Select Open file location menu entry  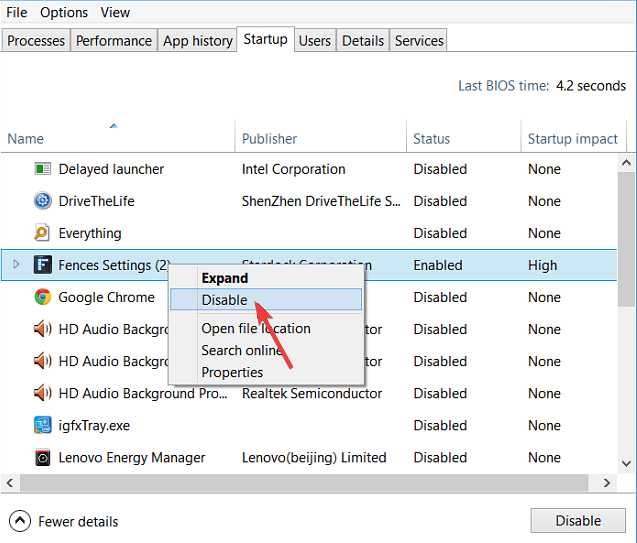click(x=256, y=328)
